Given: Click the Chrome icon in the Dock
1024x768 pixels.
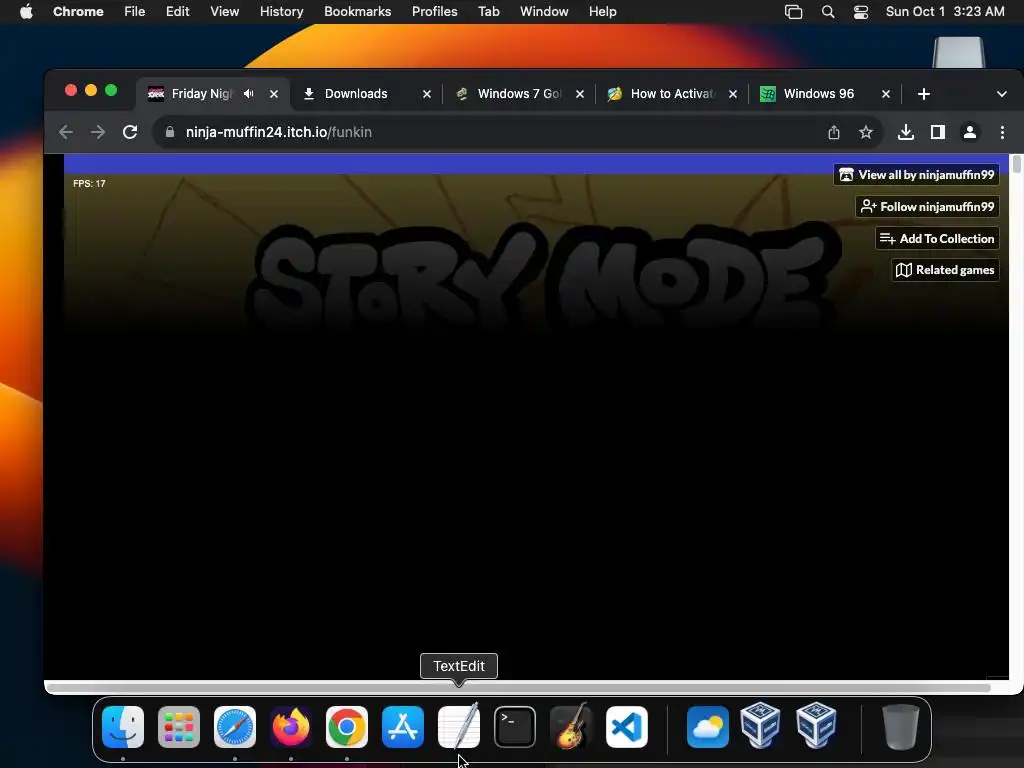Looking at the screenshot, I should click(x=347, y=727).
